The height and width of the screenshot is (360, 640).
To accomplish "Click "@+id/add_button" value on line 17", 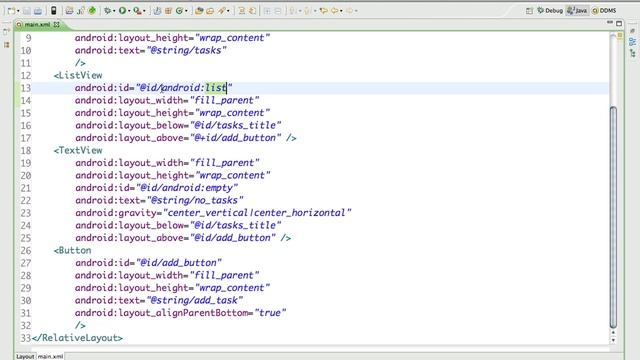I will click(x=236, y=138).
